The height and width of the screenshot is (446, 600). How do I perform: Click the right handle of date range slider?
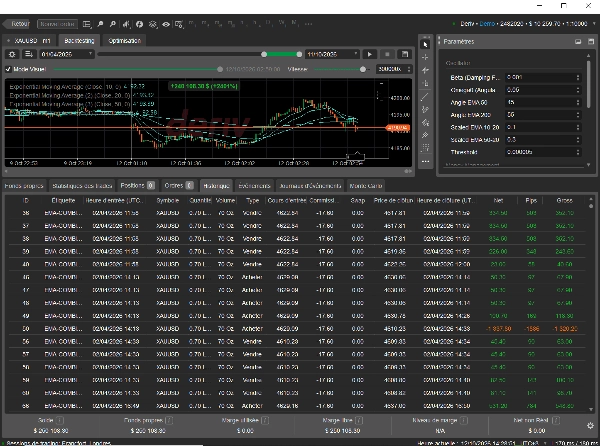pyautogui.click(x=299, y=54)
